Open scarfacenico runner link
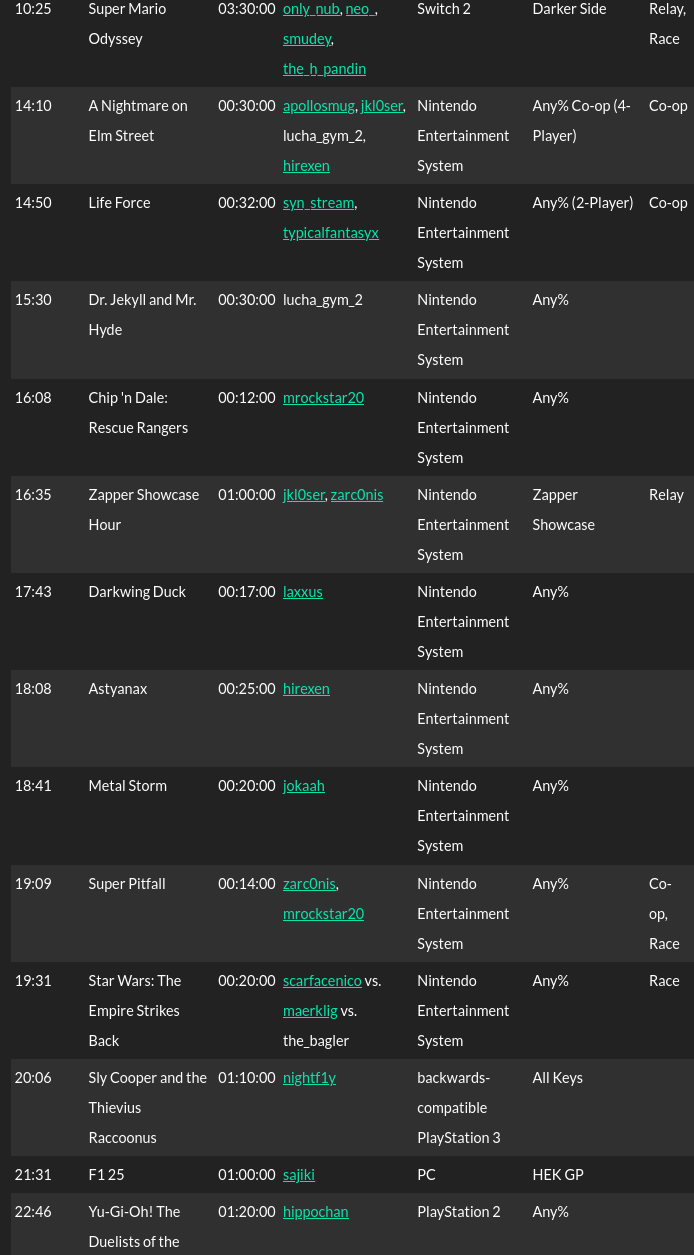The height and width of the screenshot is (1255, 694). 322,981
